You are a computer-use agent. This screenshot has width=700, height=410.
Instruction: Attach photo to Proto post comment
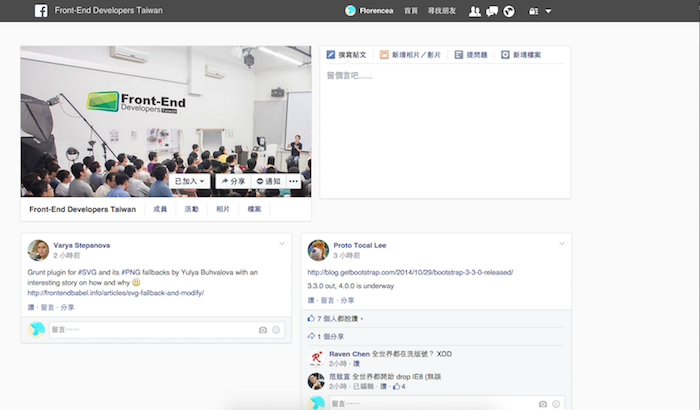coord(543,404)
